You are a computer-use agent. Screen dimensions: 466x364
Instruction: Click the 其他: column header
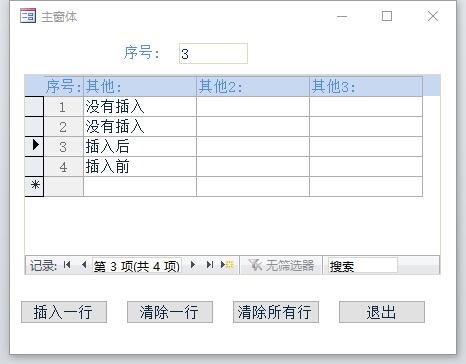pyautogui.click(x=140, y=86)
